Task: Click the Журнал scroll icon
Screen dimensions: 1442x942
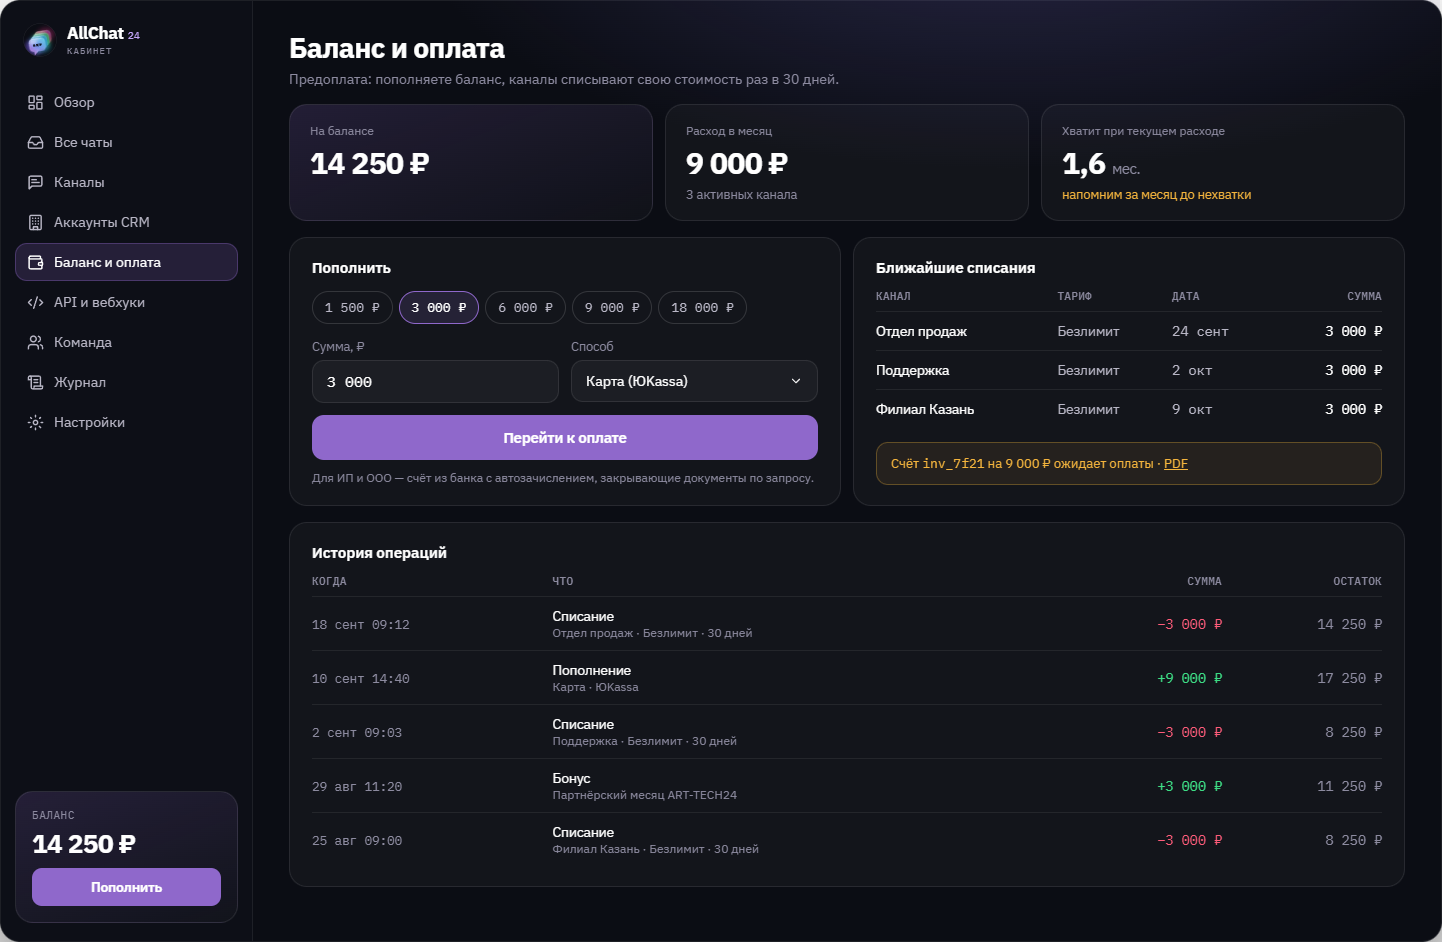Action: (36, 382)
